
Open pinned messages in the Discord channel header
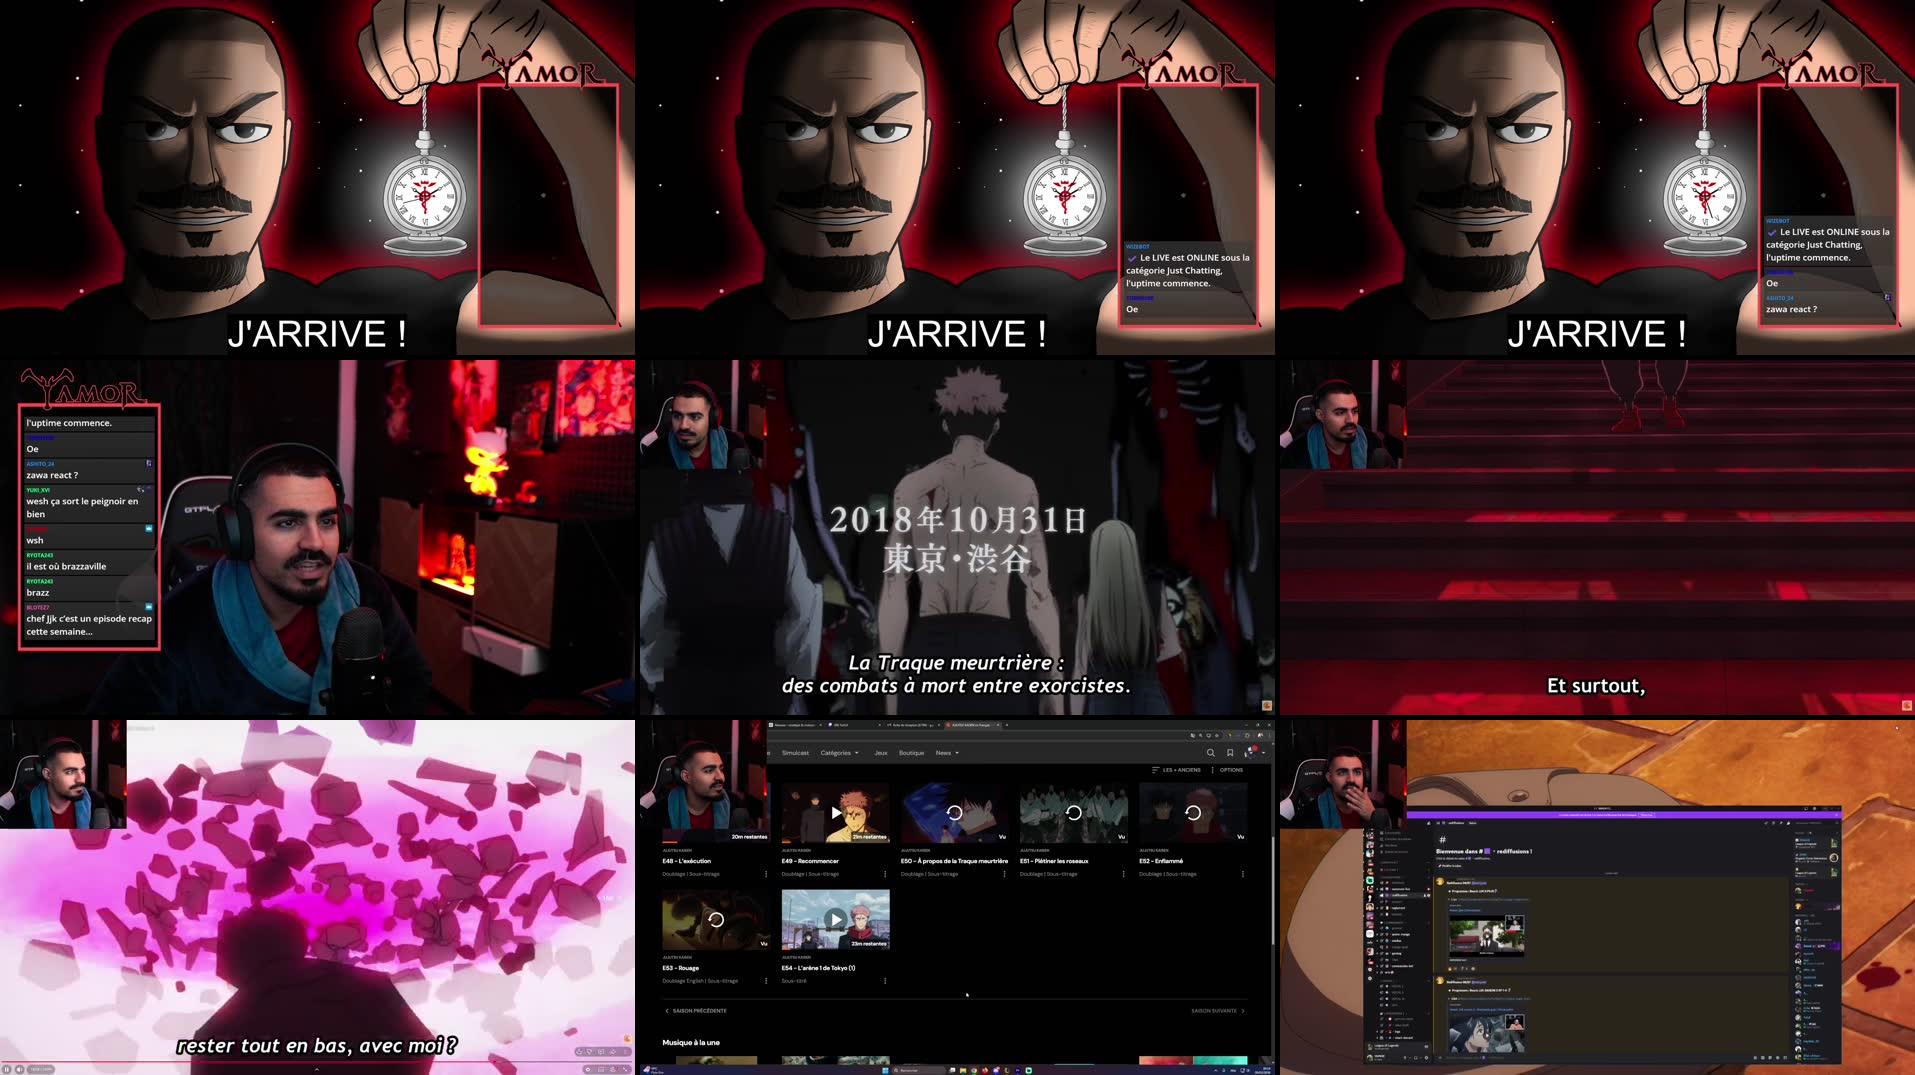point(1781,823)
